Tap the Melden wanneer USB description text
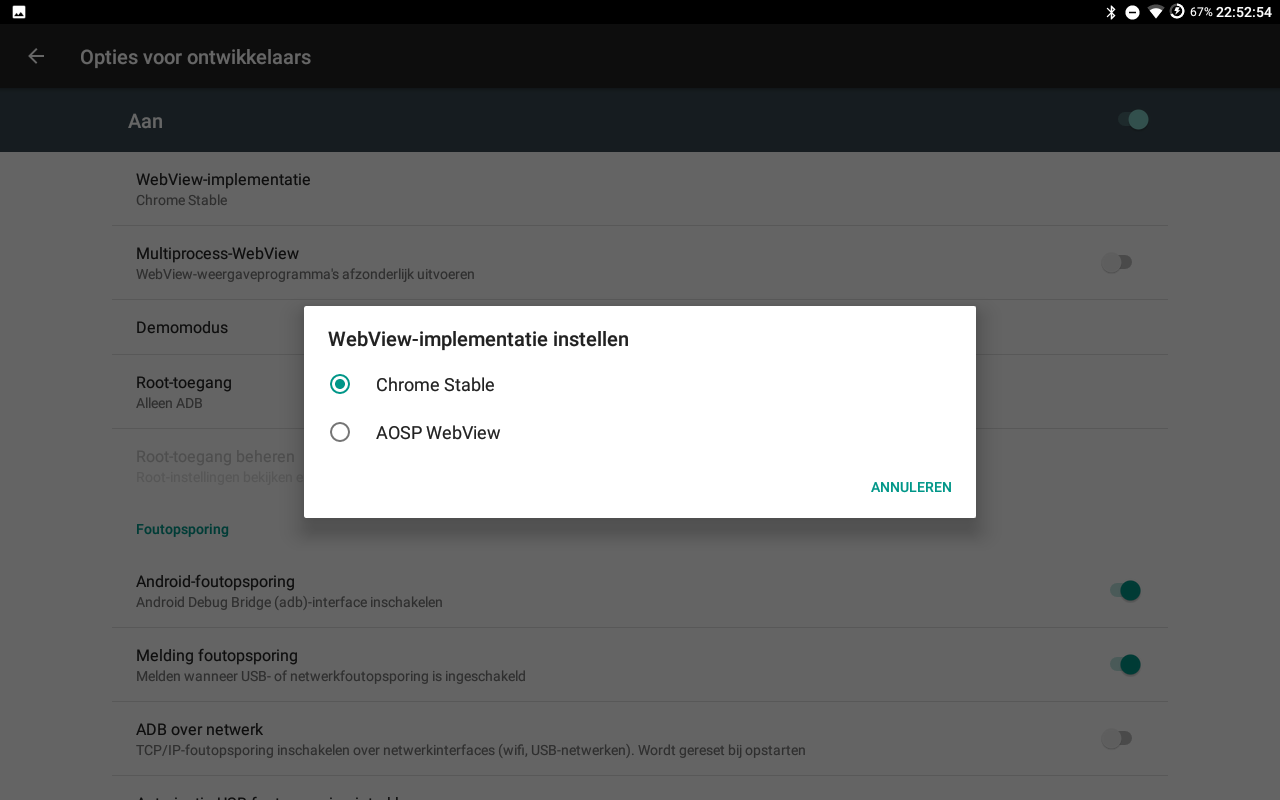Screen dimensions: 1280x800 (331, 676)
